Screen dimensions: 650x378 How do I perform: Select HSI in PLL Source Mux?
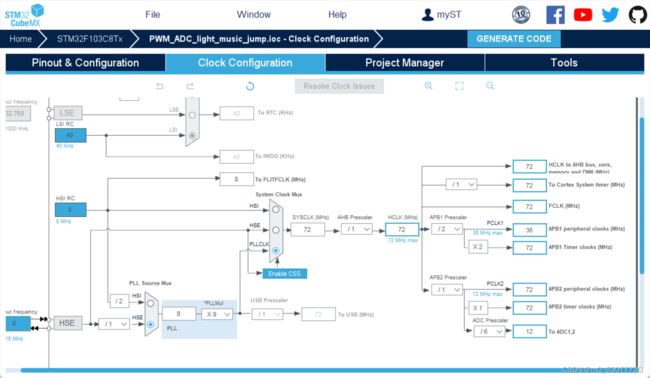(x=150, y=303)
